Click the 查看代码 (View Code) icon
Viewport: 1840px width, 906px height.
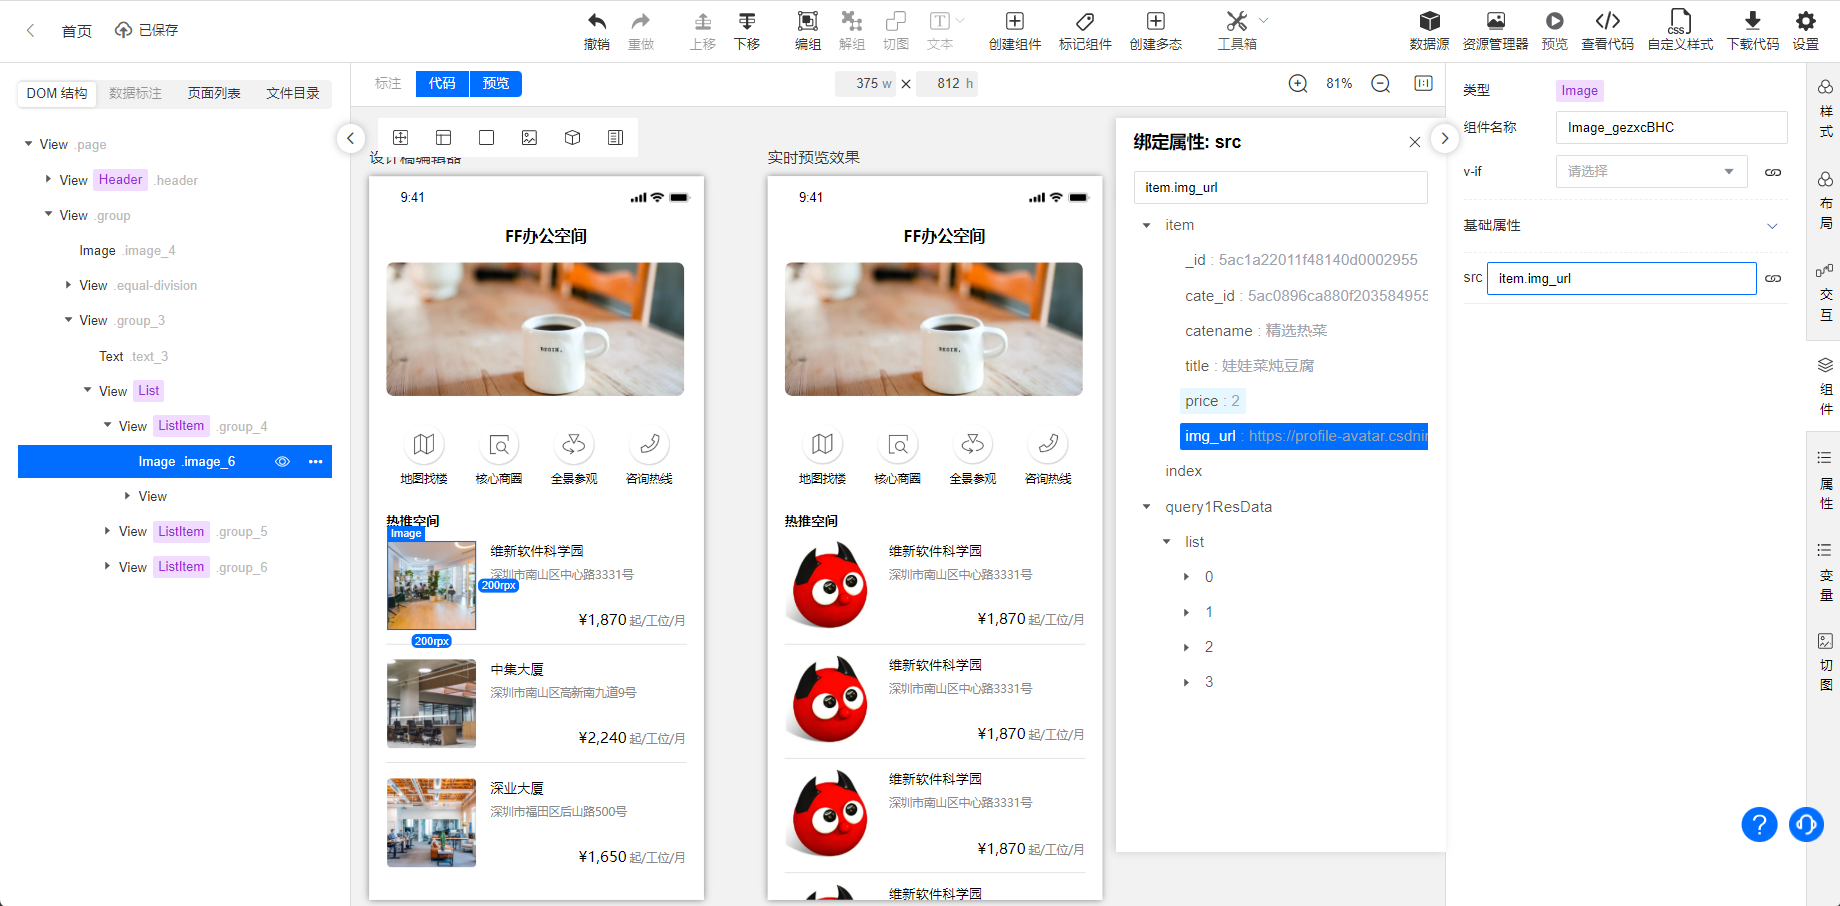(1607, 30)
